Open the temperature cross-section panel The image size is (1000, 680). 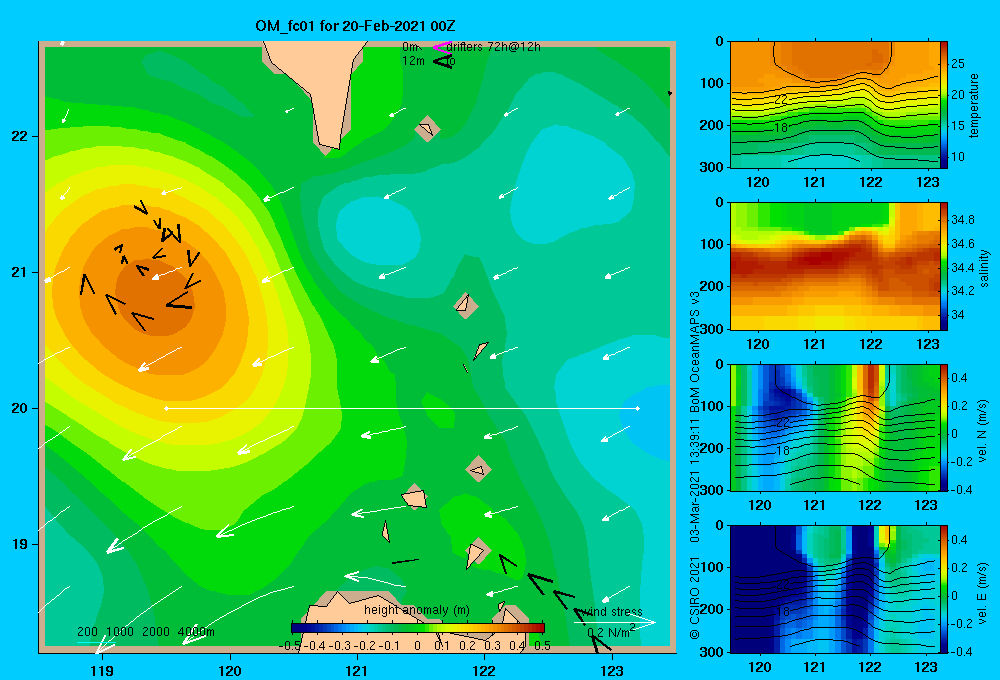(834, 105)
